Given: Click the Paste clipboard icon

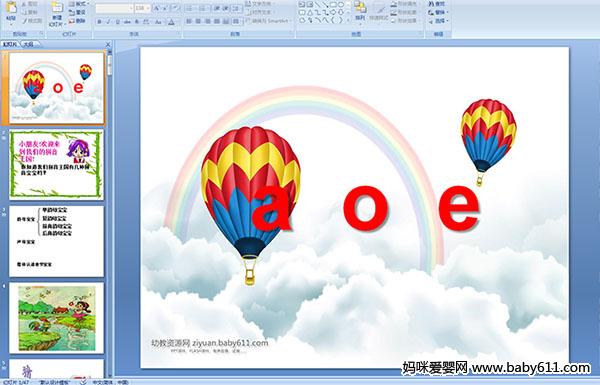Looking at the screenshot, I should point(11,7).
